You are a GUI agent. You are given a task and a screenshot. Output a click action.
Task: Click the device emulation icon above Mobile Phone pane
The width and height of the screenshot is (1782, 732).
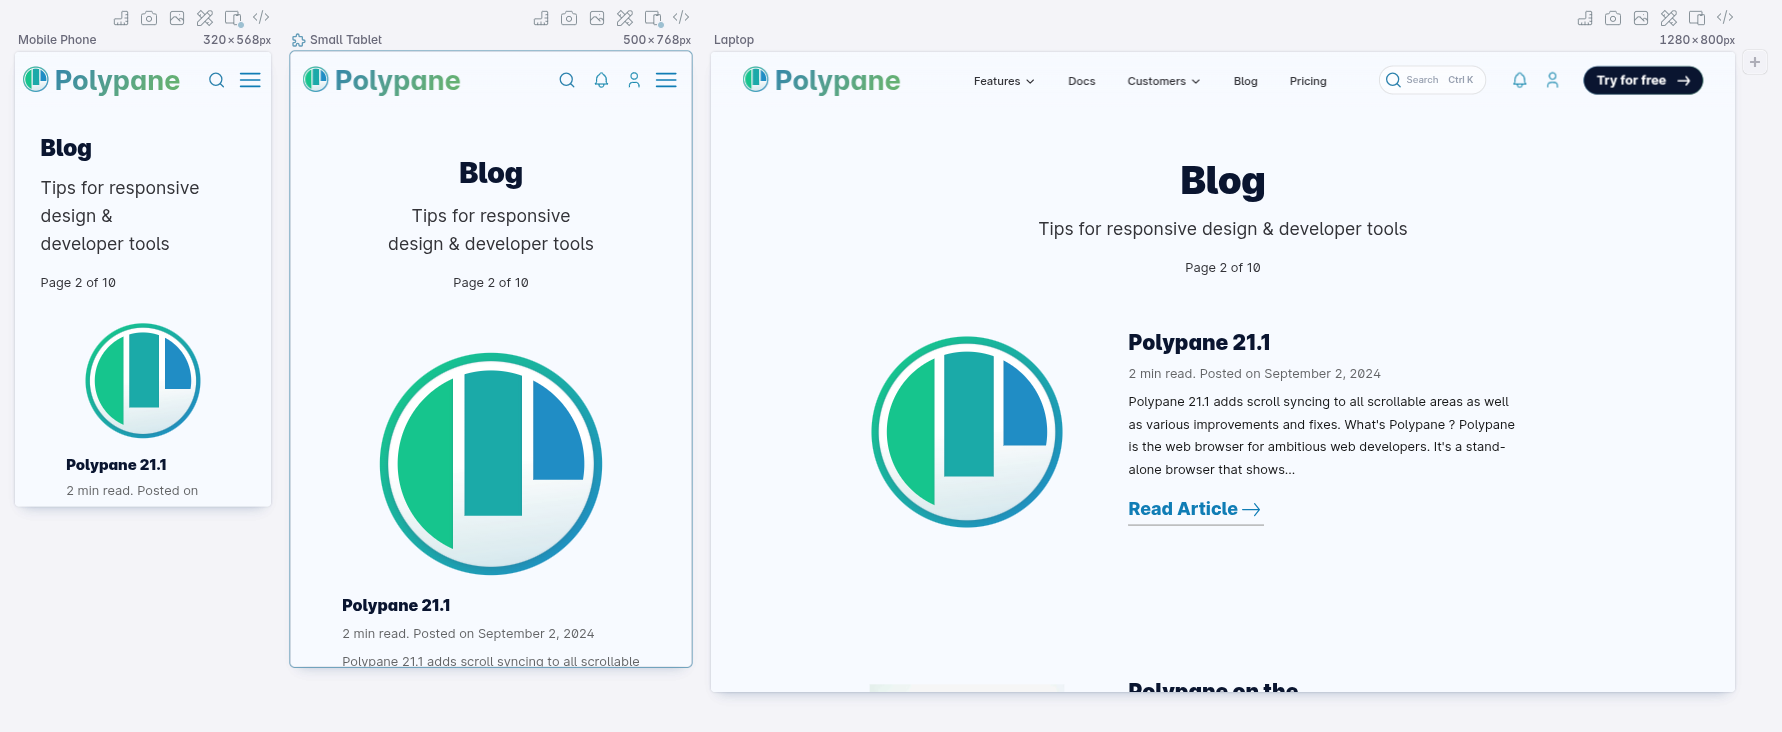[x=234, y=18]
